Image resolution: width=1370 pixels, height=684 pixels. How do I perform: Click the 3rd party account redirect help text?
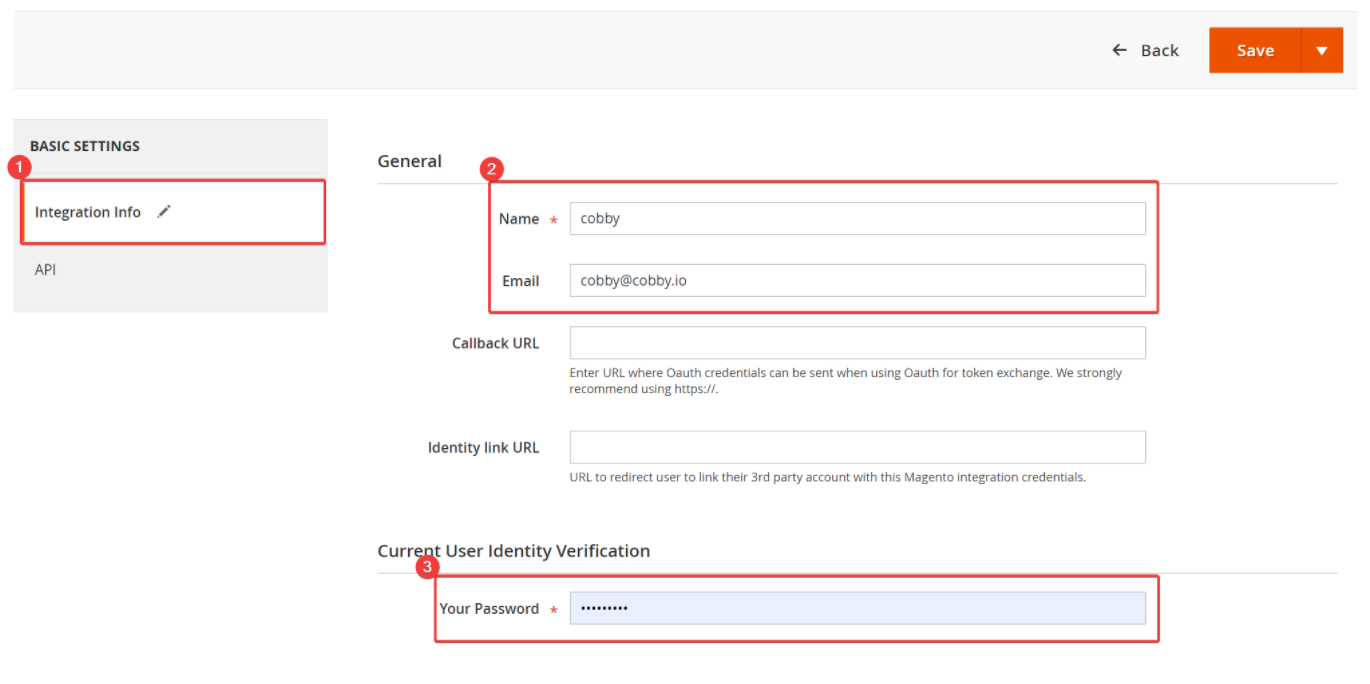(827, 477)
